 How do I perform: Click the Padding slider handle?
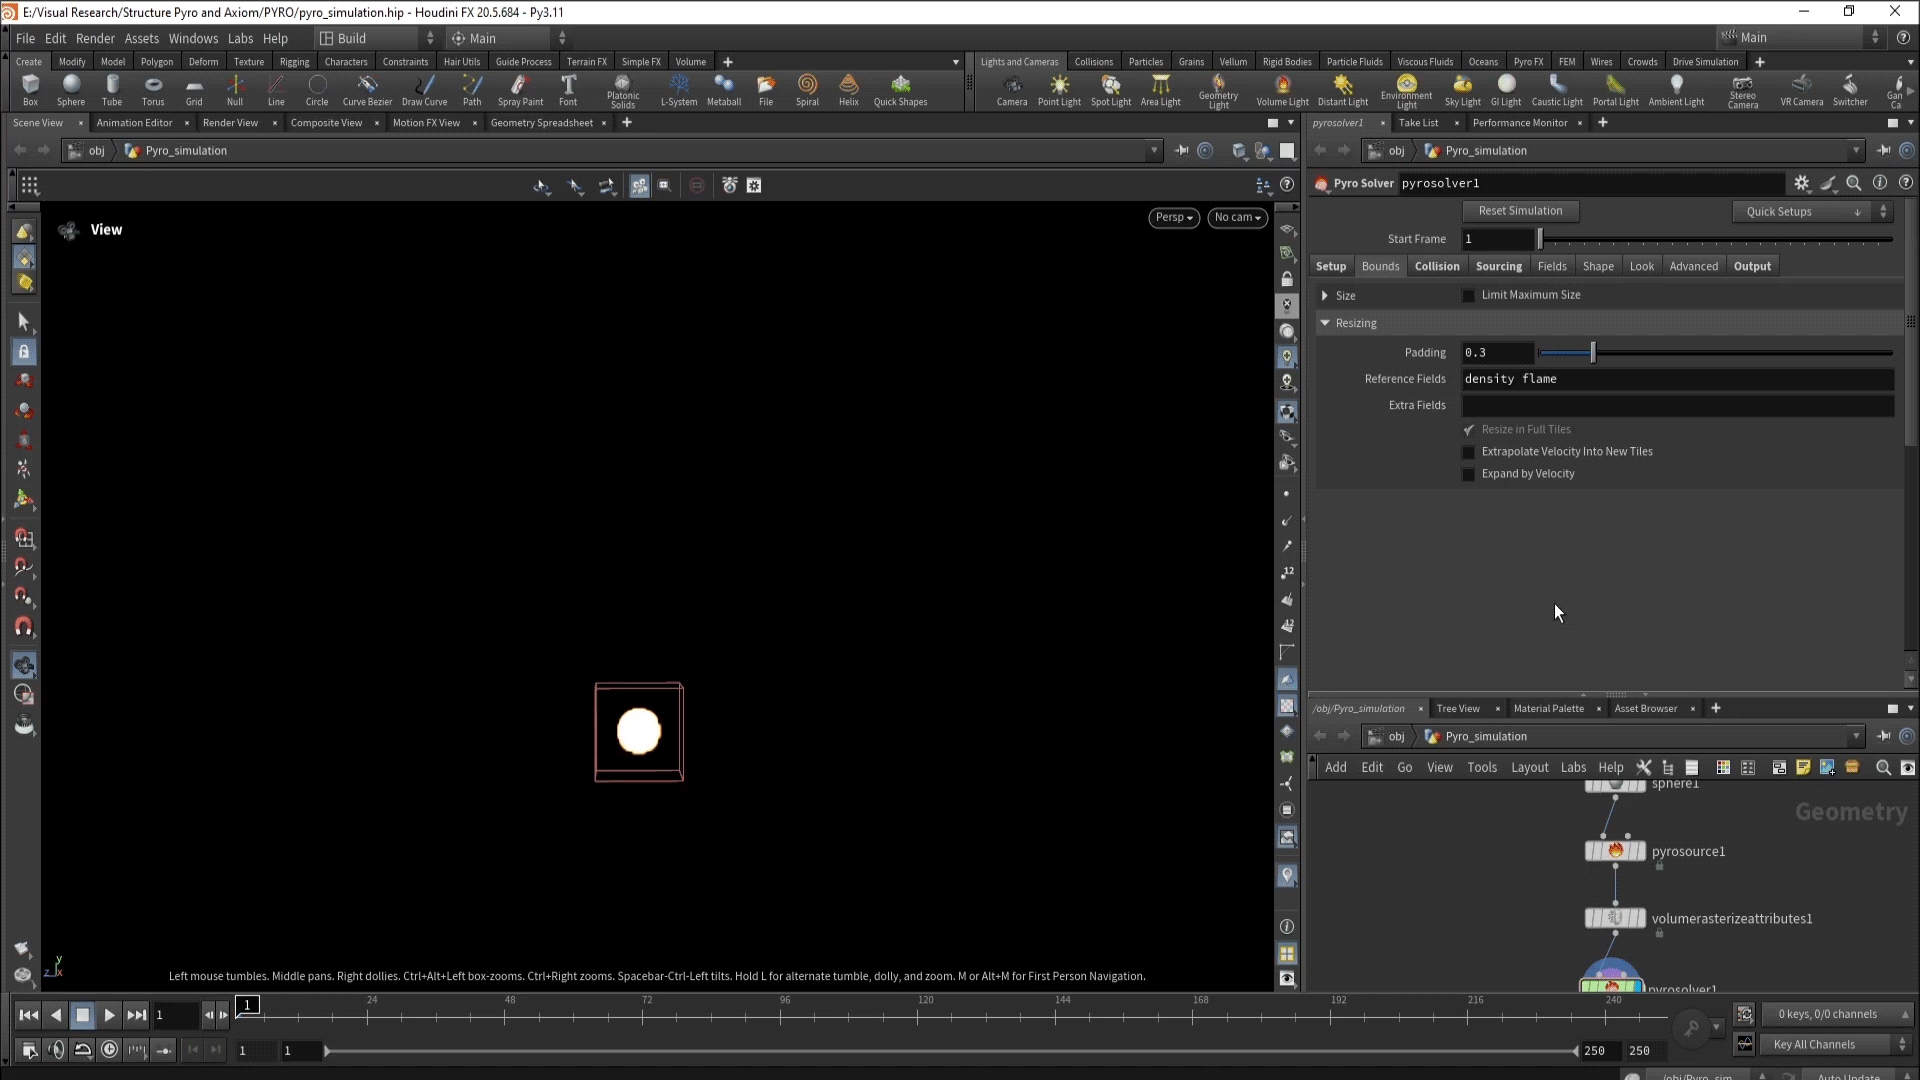(1593, 353)
